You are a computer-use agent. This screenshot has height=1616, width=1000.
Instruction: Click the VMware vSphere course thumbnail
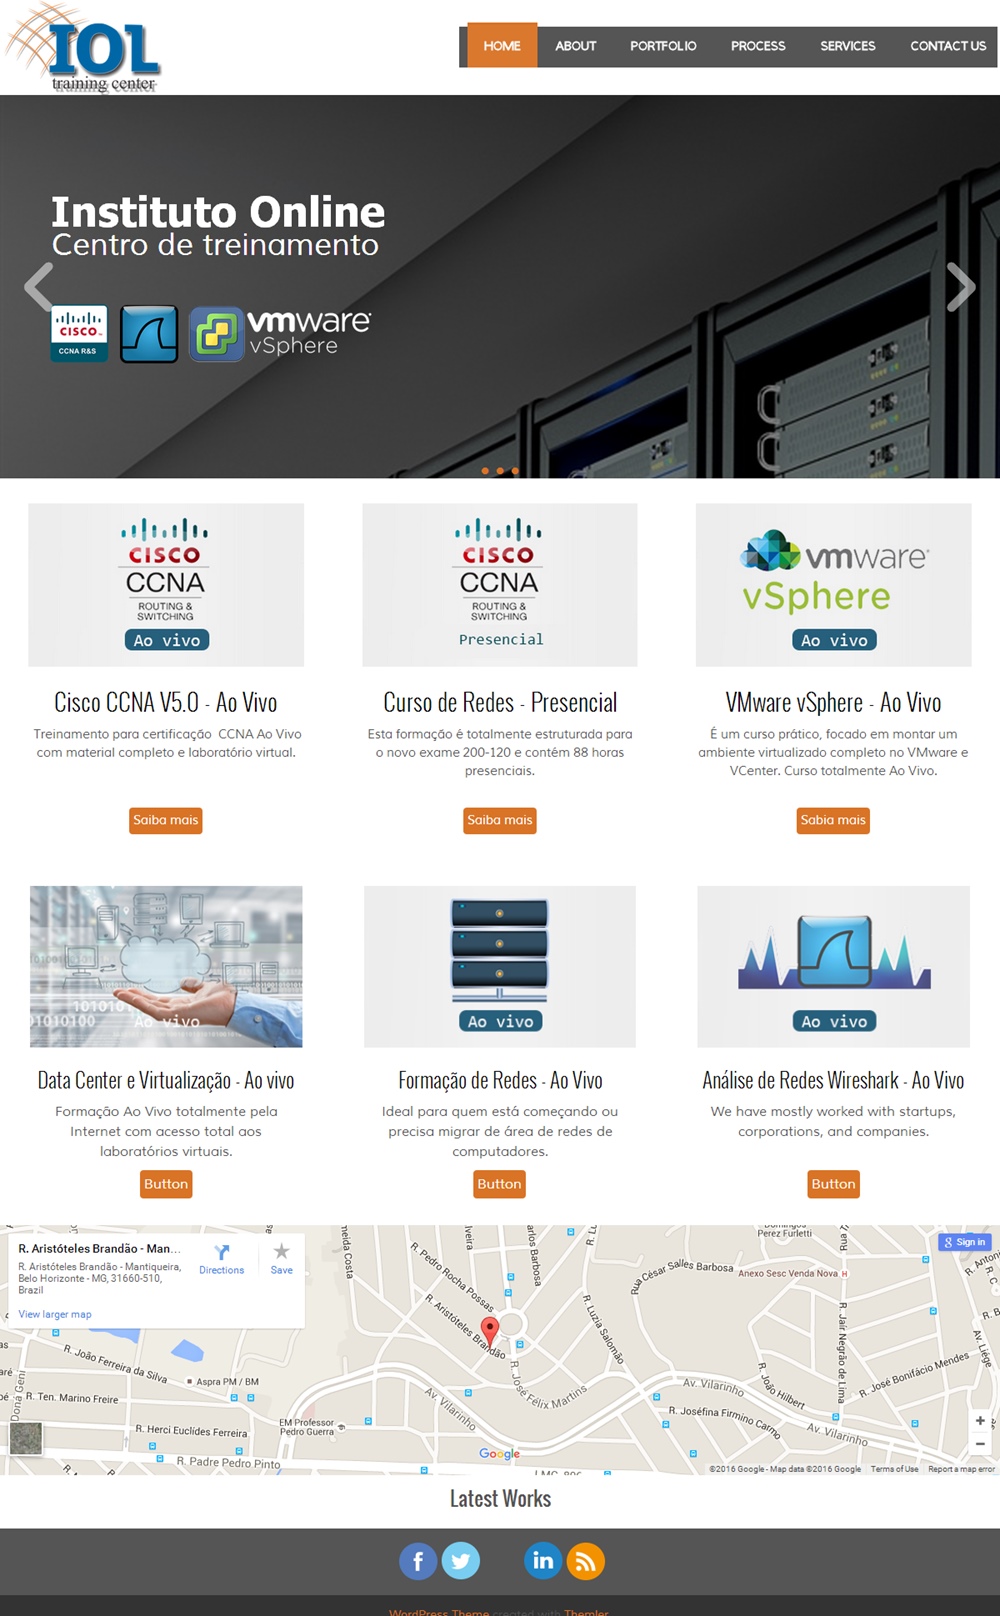(x=834, y=585)
